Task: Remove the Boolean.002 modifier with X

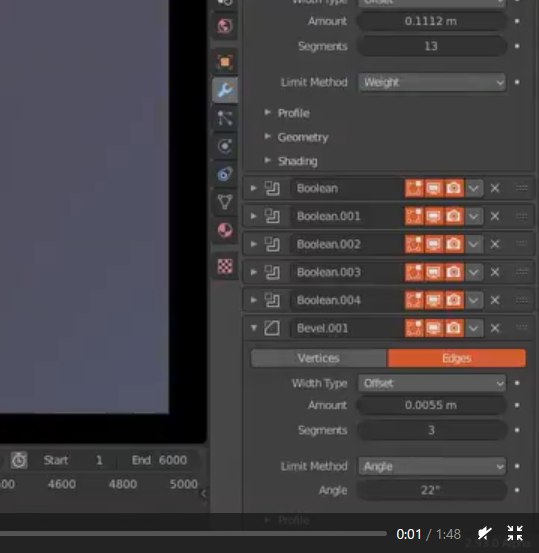Action: [x=495, y=244]
